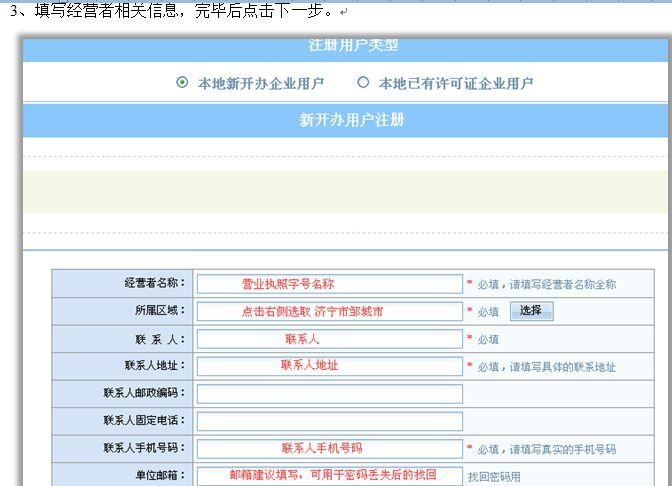
Task: Click the 联系人邮政编码 input field
Action: pyautogui.click(x=330, y=394)
